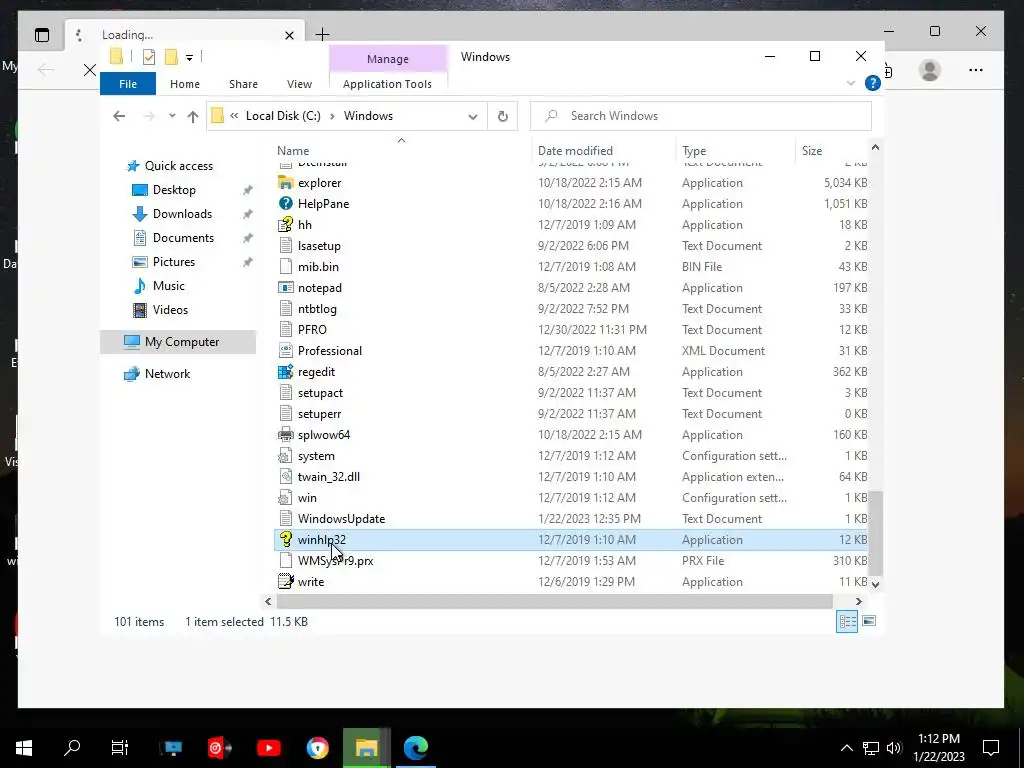Open Windows Start menu
The width and height of the screenshot is (1024, 768).
click(24, 748)
